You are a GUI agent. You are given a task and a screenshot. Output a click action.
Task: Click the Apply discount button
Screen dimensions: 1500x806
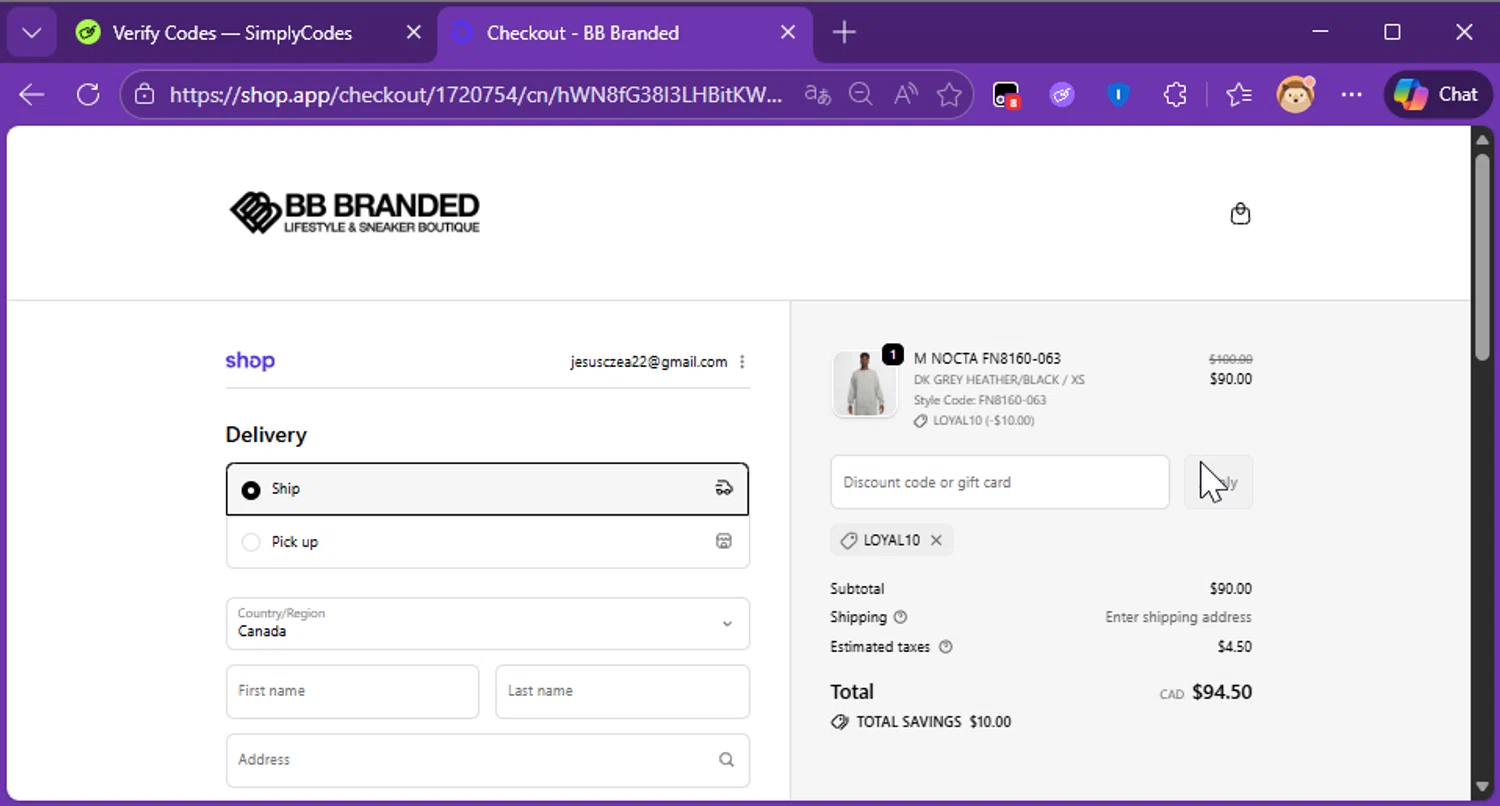[x=1218, y=482]
